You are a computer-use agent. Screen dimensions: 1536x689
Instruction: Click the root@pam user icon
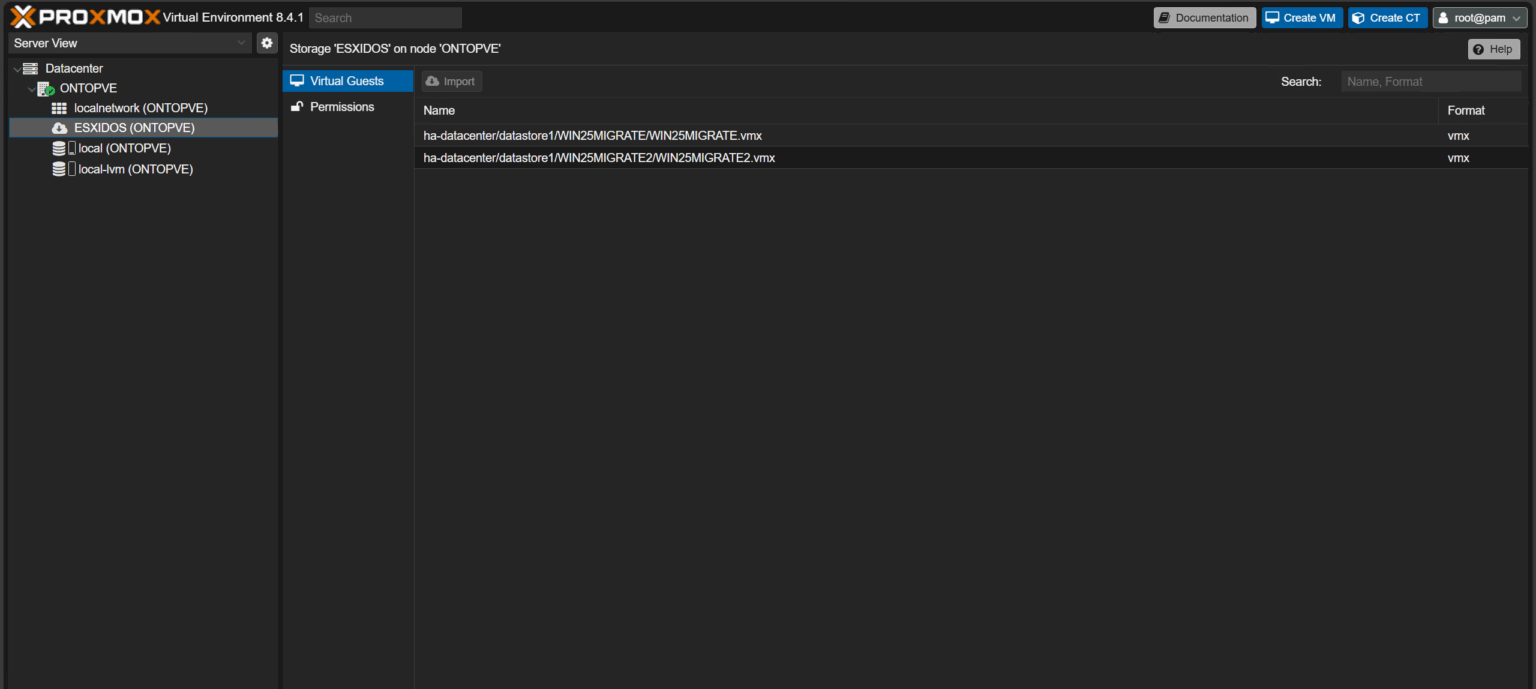tap(1443, 18)
